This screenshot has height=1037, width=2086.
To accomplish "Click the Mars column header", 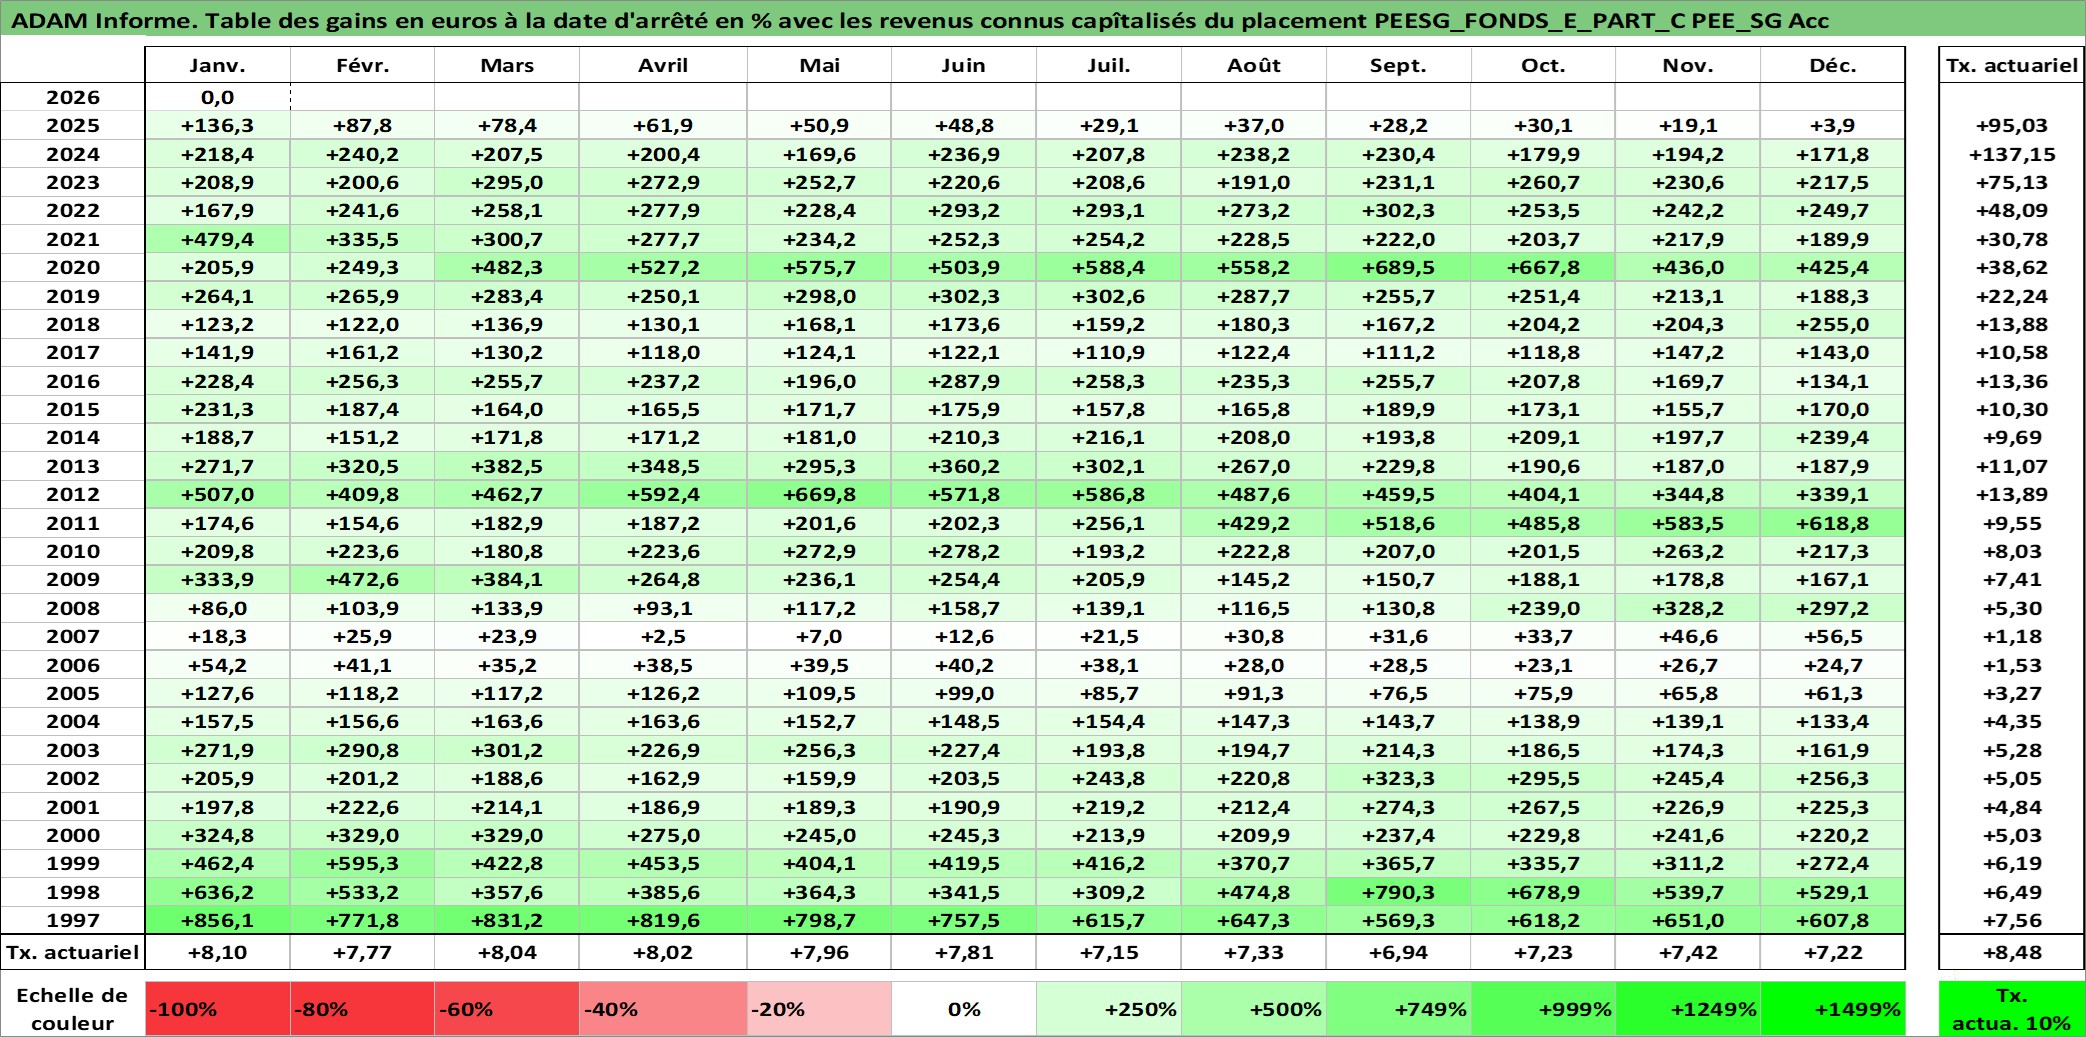I will (x=507, y=65).
